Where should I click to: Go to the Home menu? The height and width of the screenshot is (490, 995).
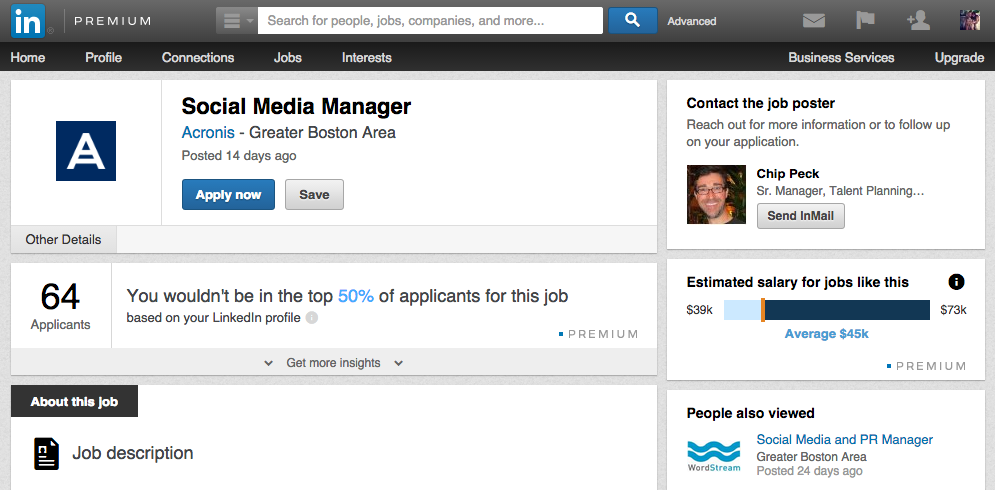point(28,57)
